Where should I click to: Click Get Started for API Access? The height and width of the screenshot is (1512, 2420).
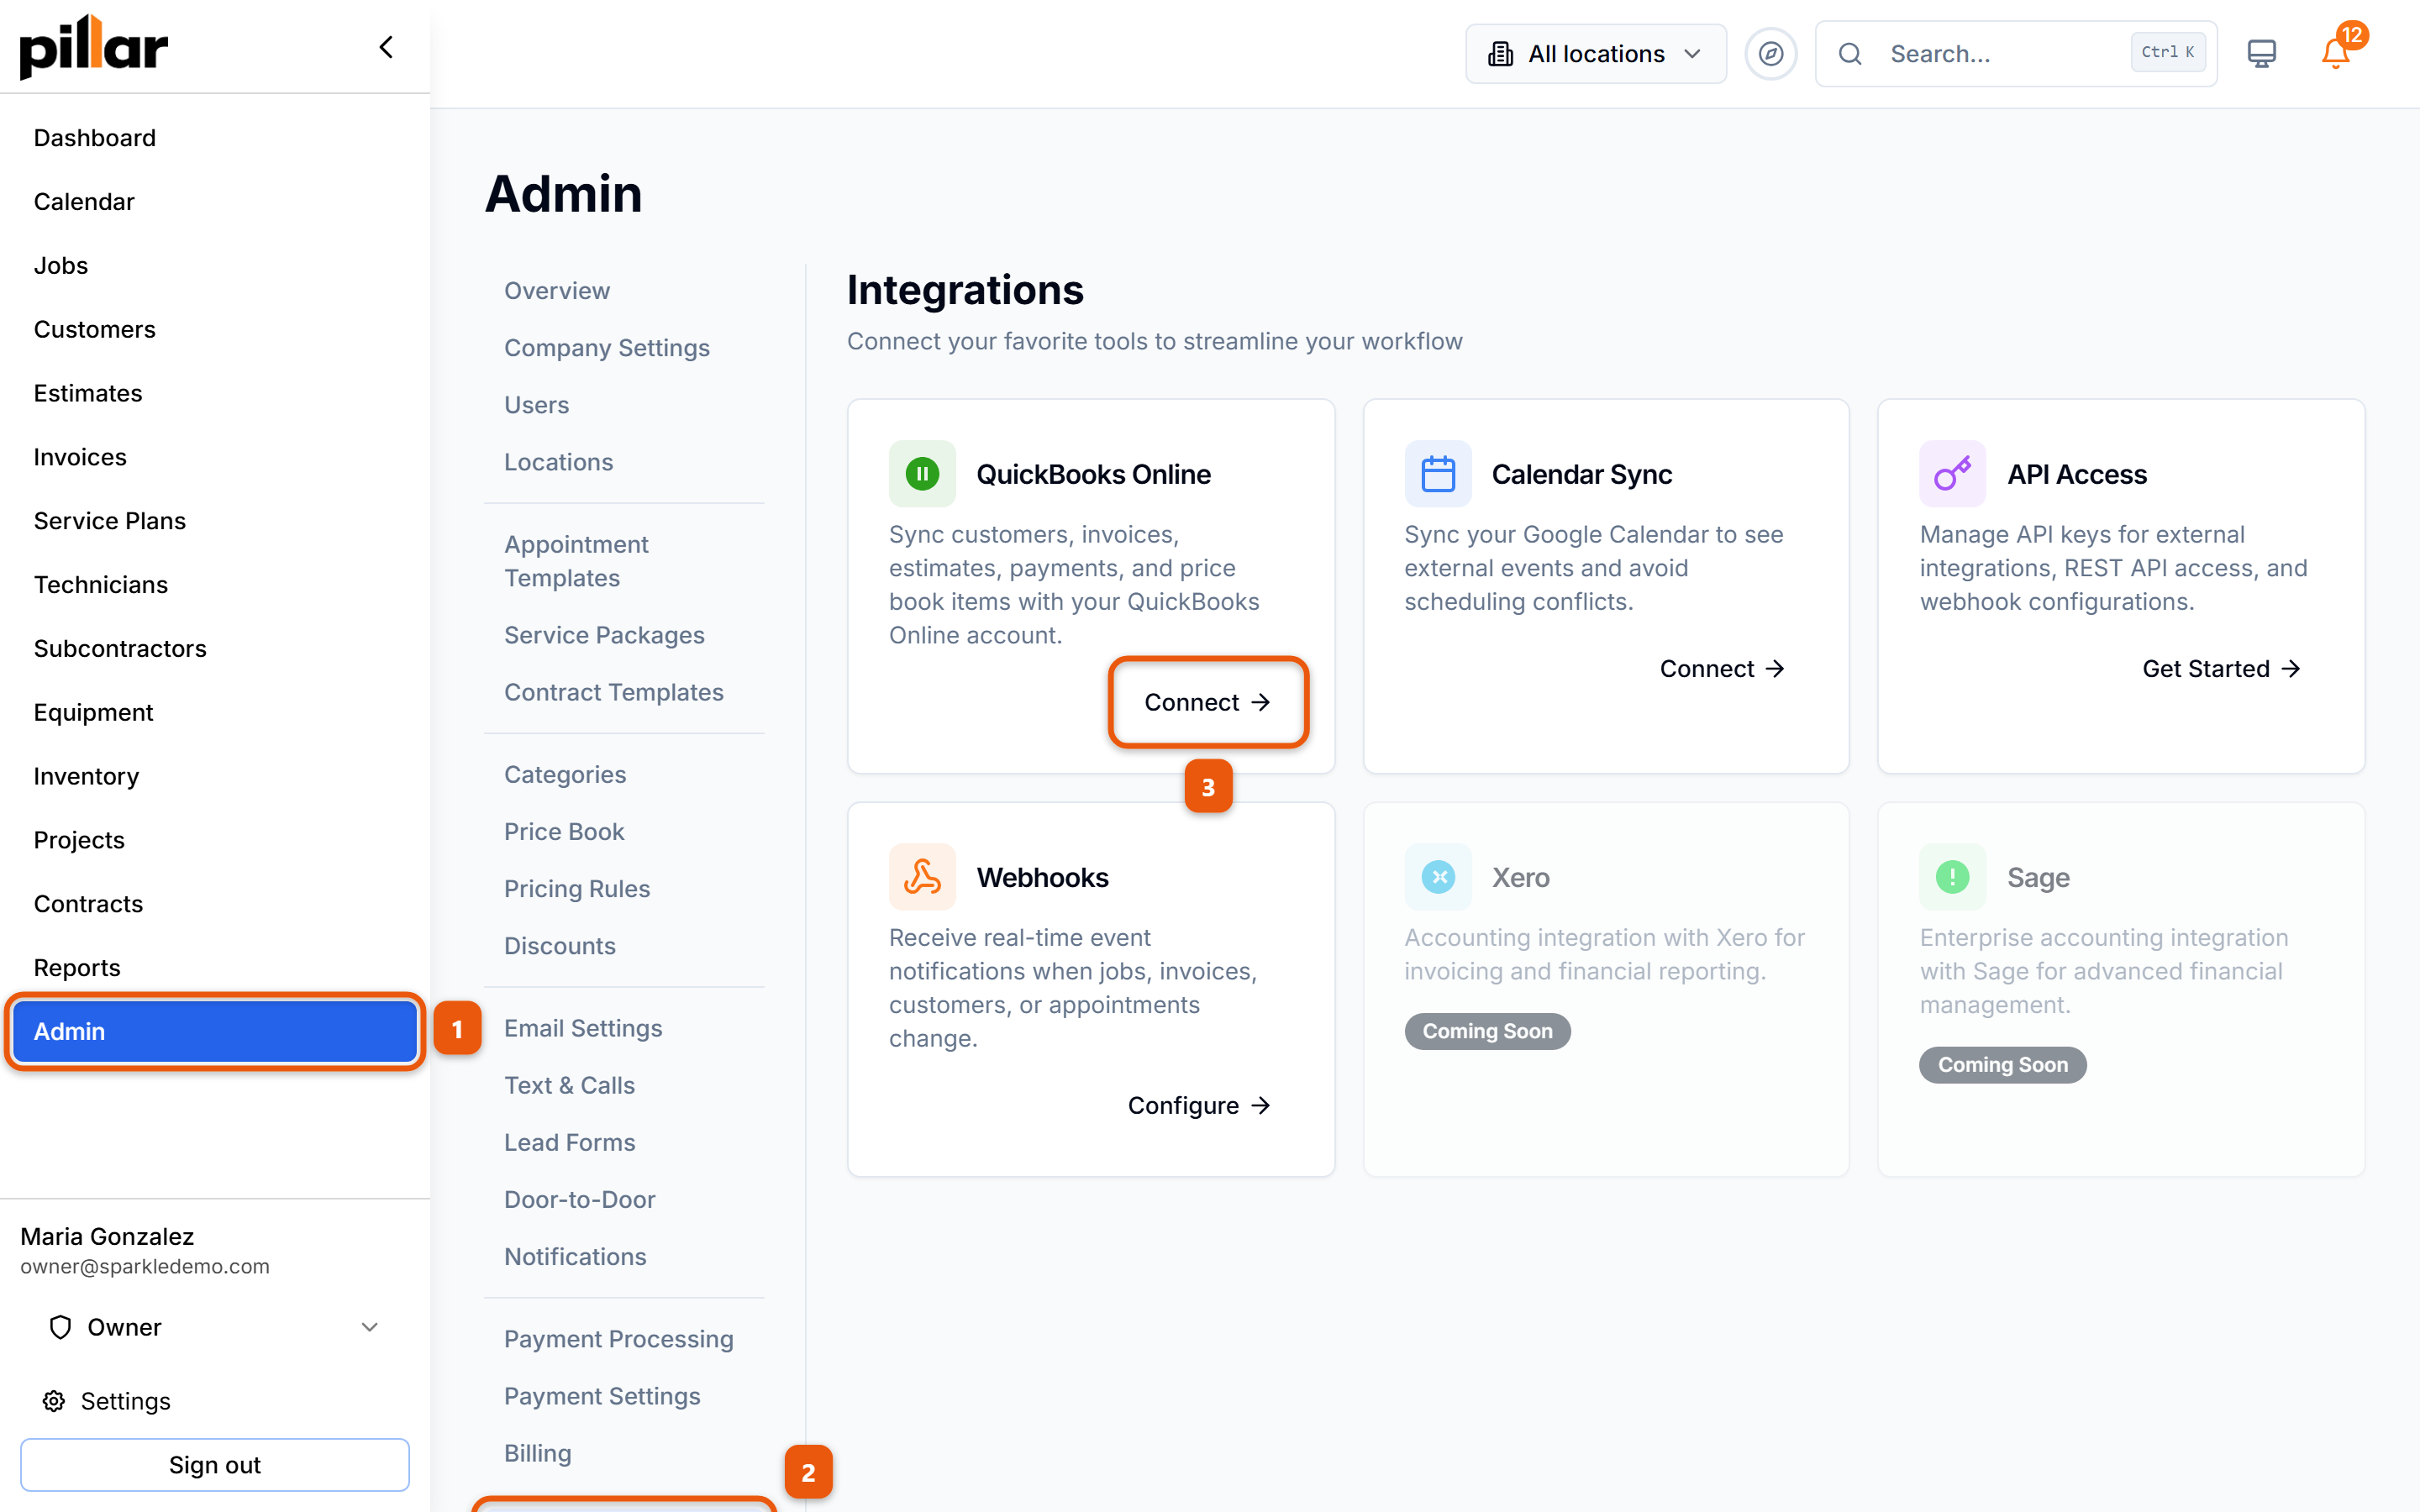click(2221, 669)
